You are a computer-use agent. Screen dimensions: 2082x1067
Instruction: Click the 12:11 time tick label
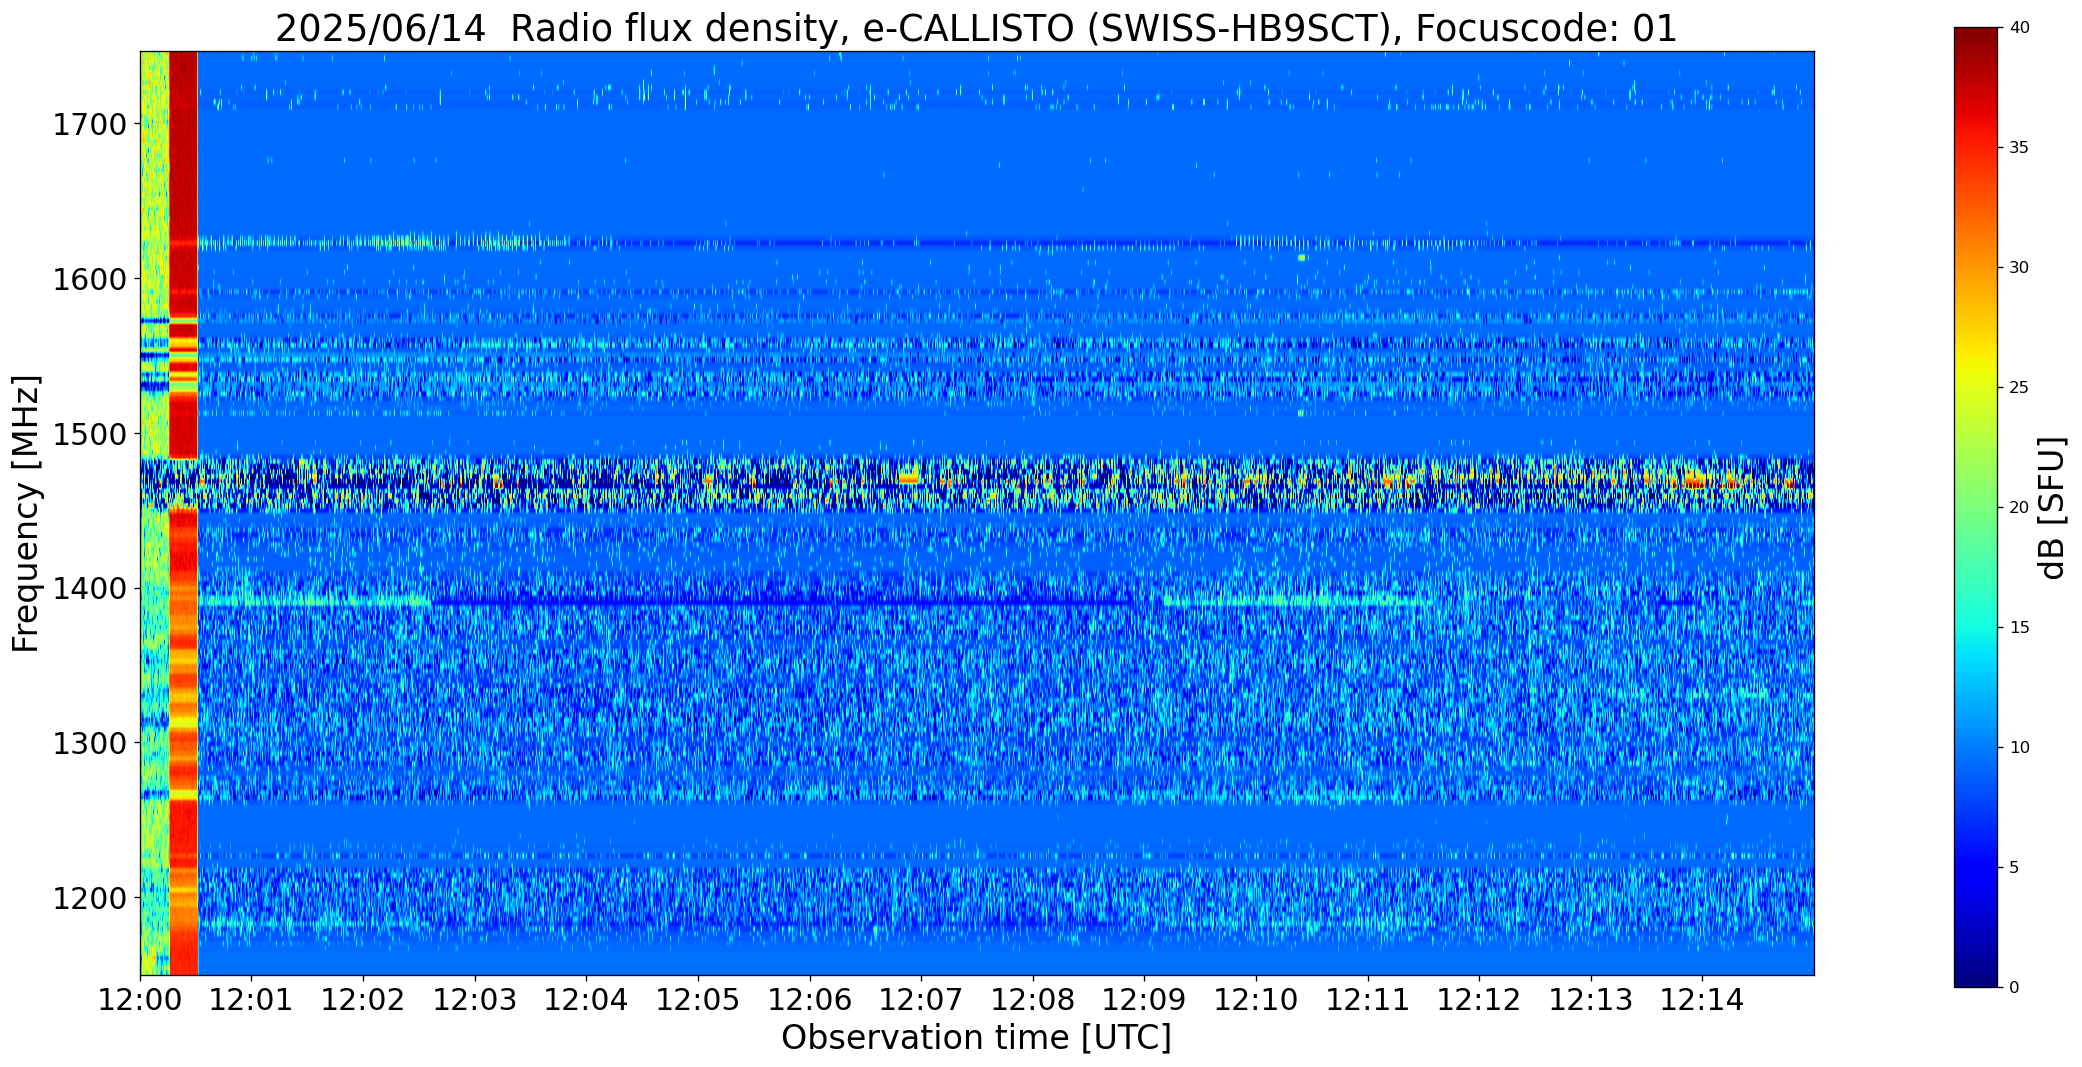pos(1368,1000)
